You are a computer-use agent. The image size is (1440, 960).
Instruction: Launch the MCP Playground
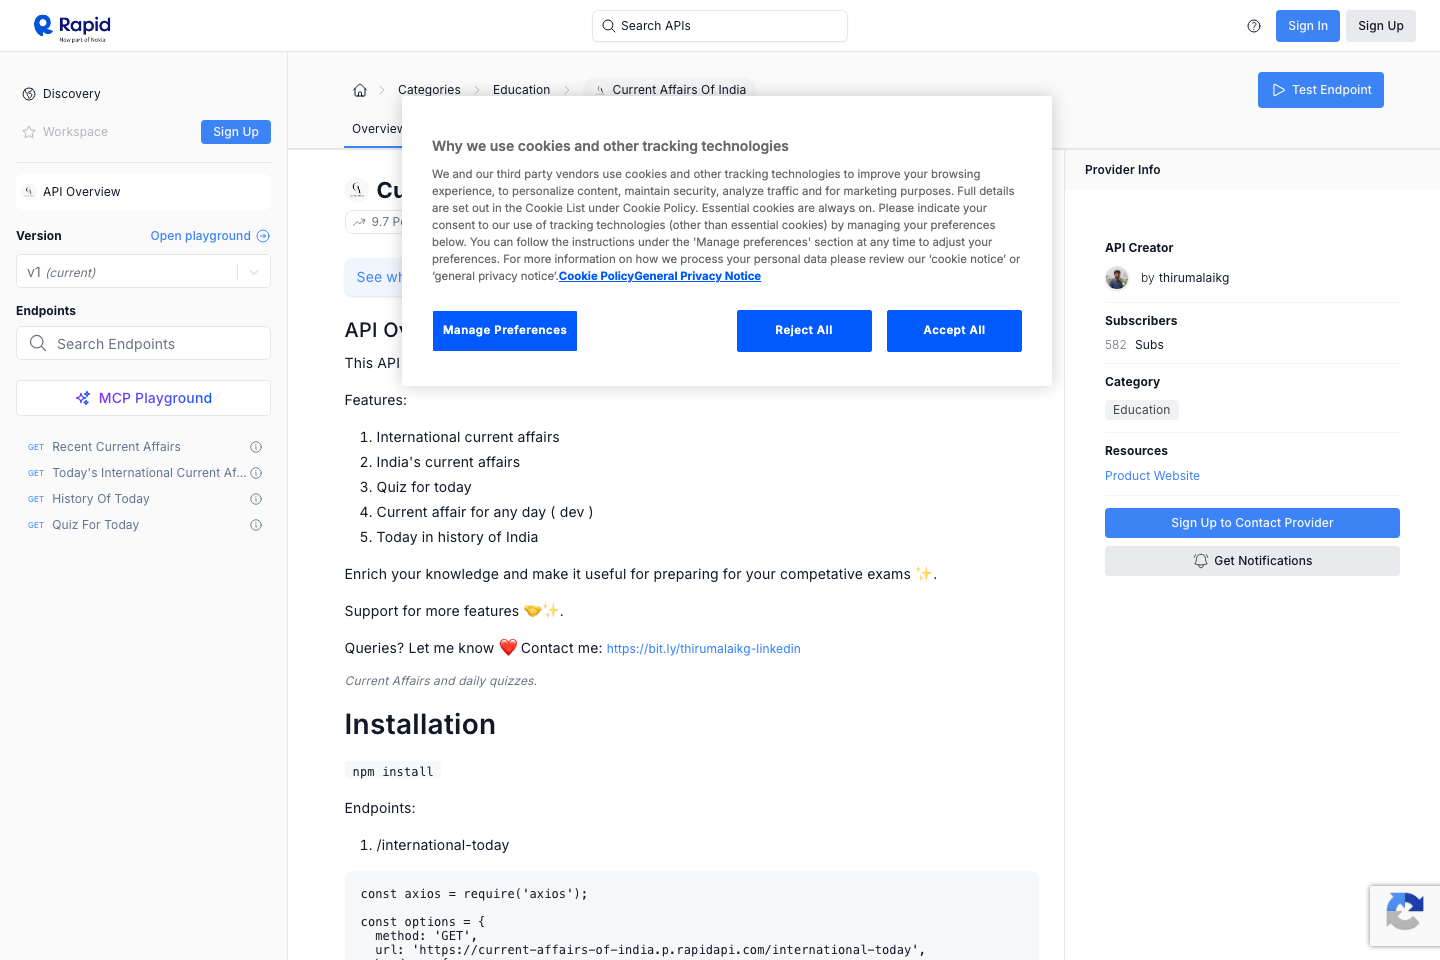point(143,398)
